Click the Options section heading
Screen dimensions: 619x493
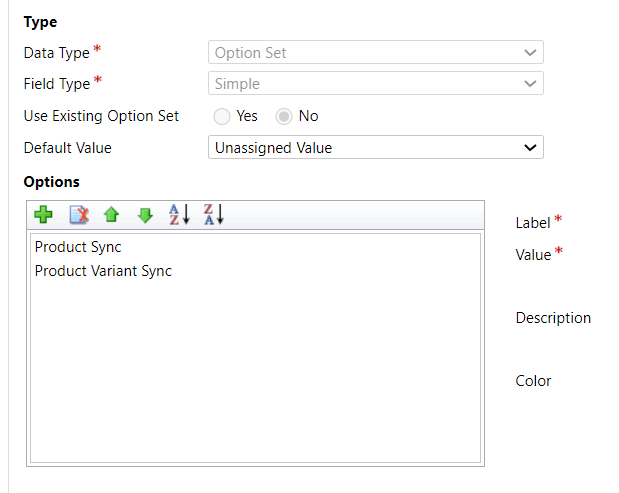(51, 182)
